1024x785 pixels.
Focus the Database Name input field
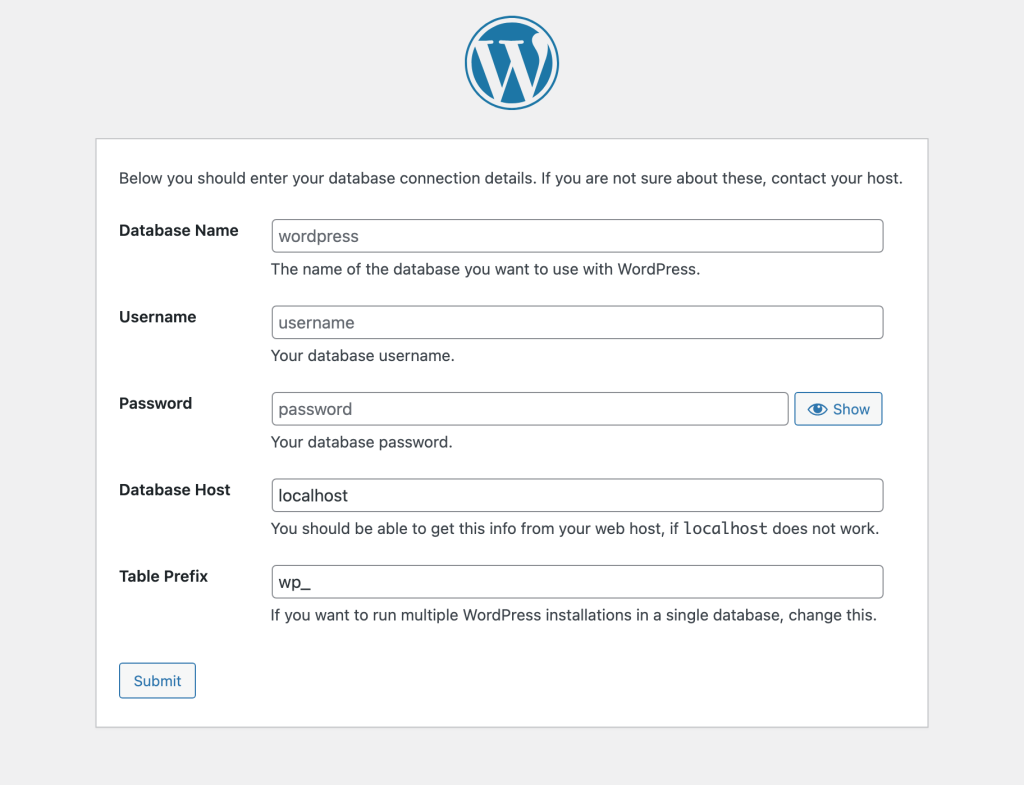pos(577,236)
